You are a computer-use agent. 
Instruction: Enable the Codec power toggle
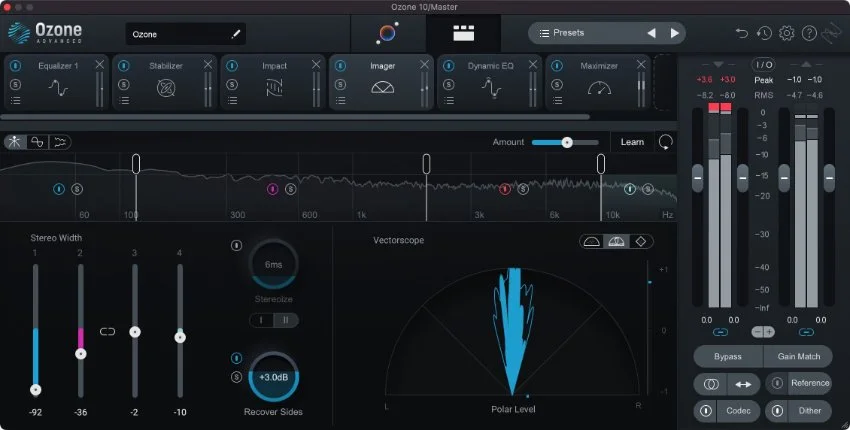[x=705, y=411]
